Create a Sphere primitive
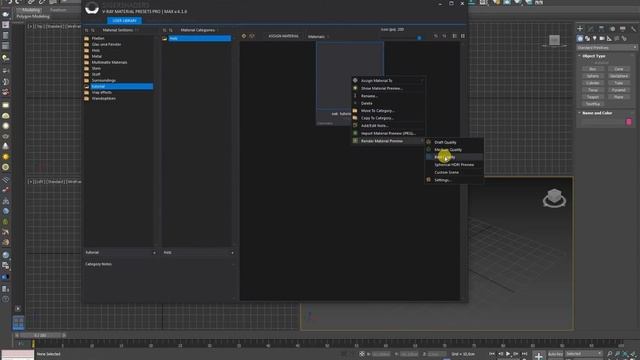640x360 pixels. 593,76
